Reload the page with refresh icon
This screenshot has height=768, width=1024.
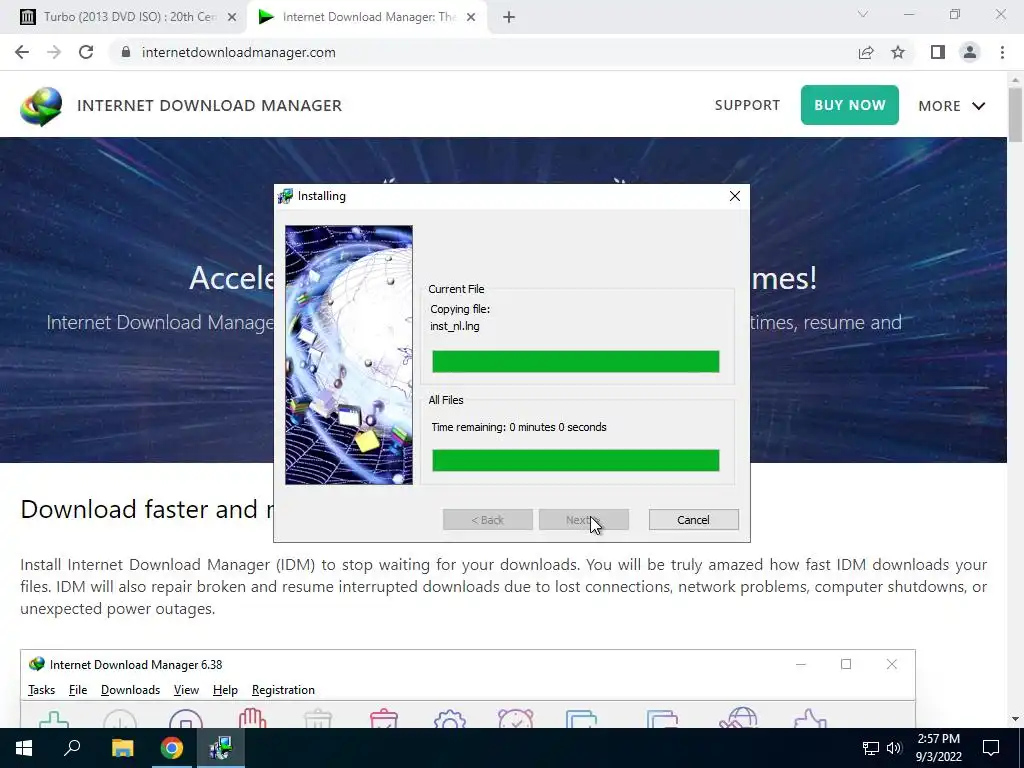(x=86, y=52)
